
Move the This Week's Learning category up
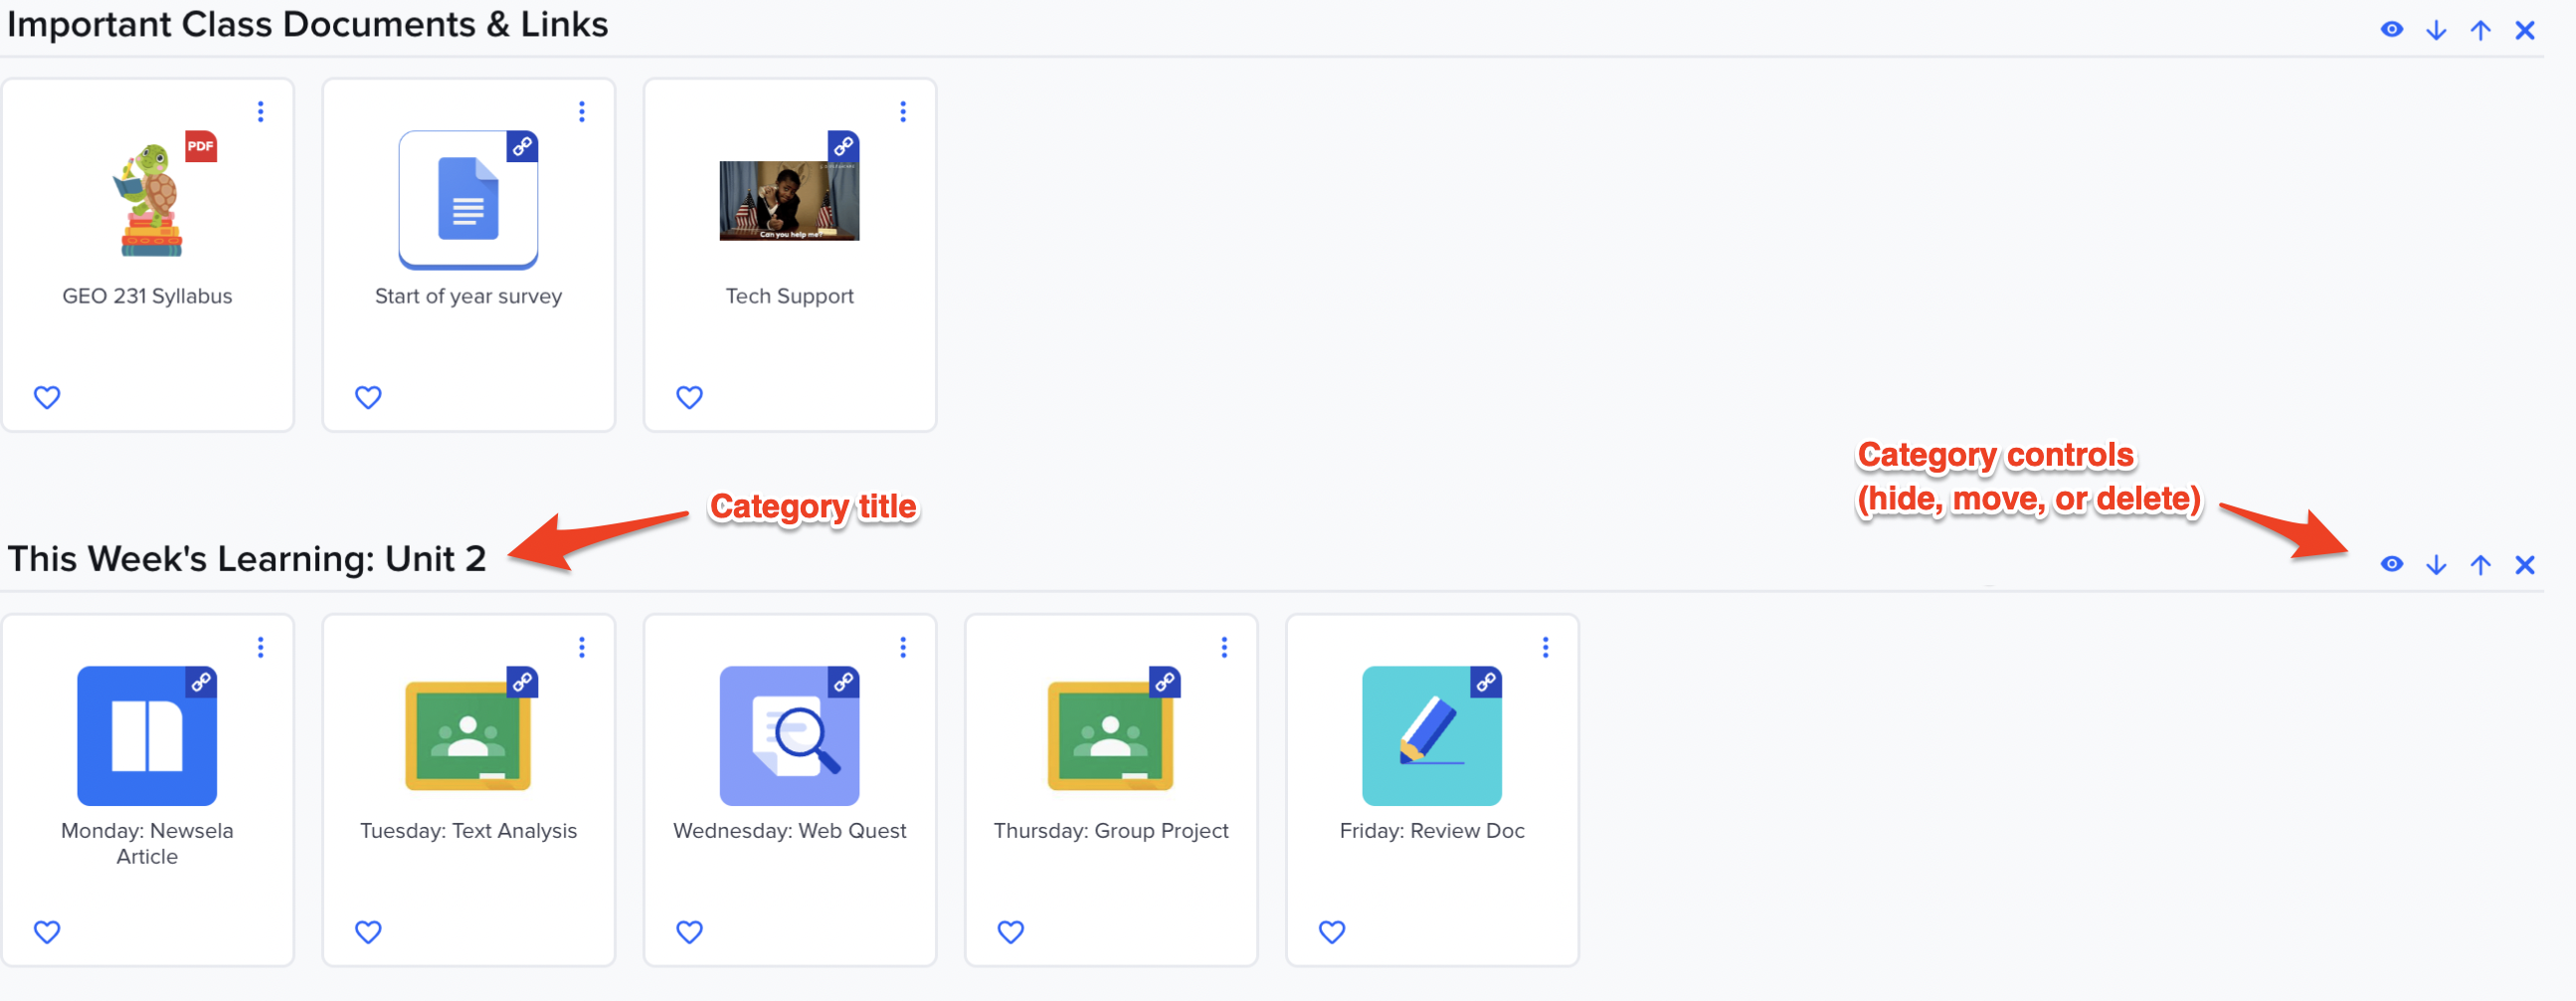coord(2480,564)
